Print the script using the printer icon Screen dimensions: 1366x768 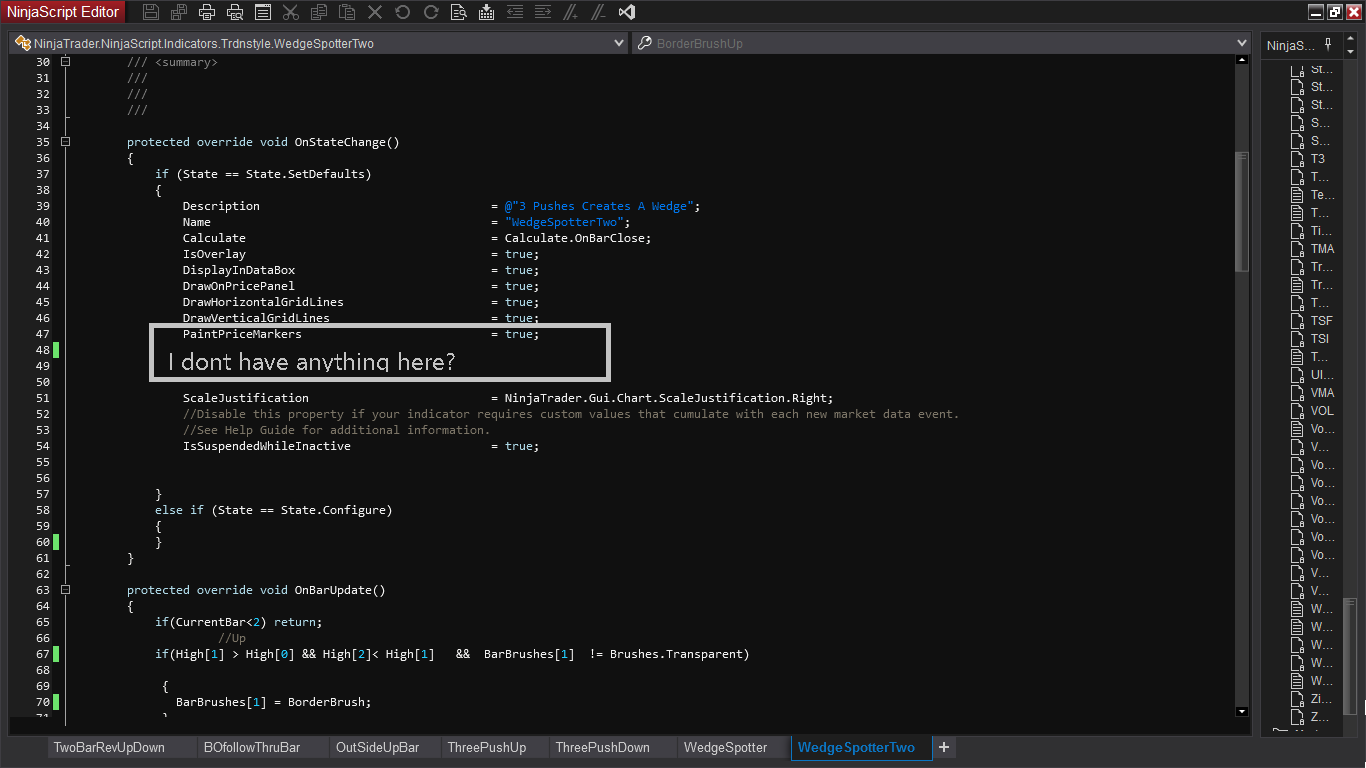coord(207,13)
